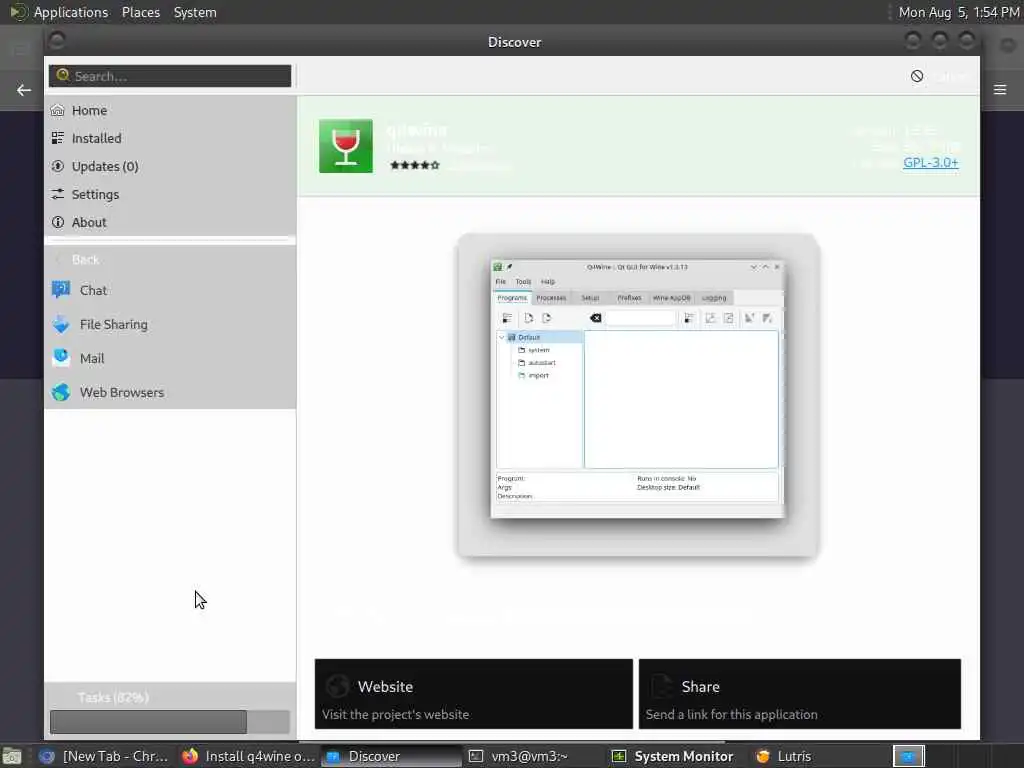Show the Installed applications list
The height and width of the screenshot is (768, 1024).
pyautogui.click(x=170, y=138)
